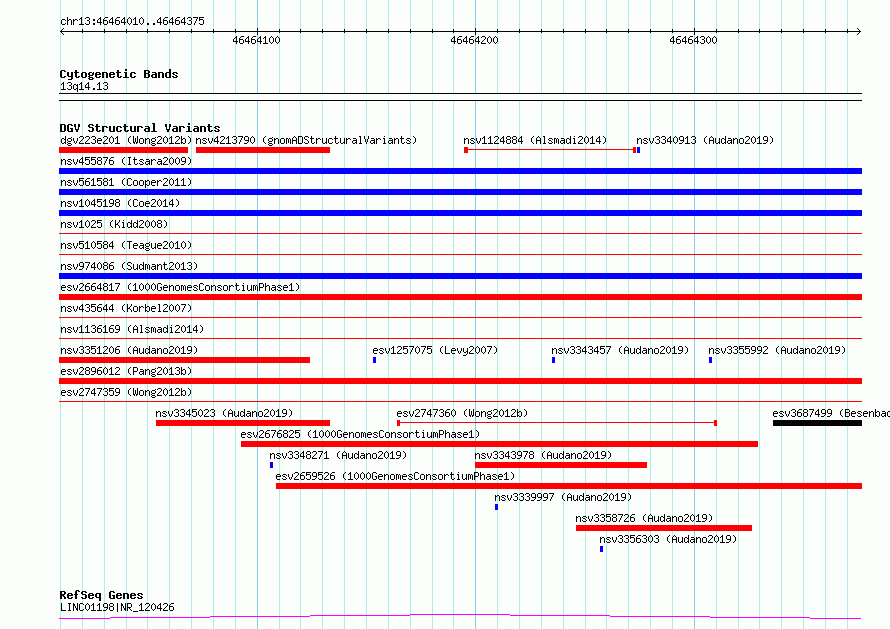This screenshot has height=629, width=890.
Task: Click the nsv561581 (Cooper2011) label
Action: point(126,182)
